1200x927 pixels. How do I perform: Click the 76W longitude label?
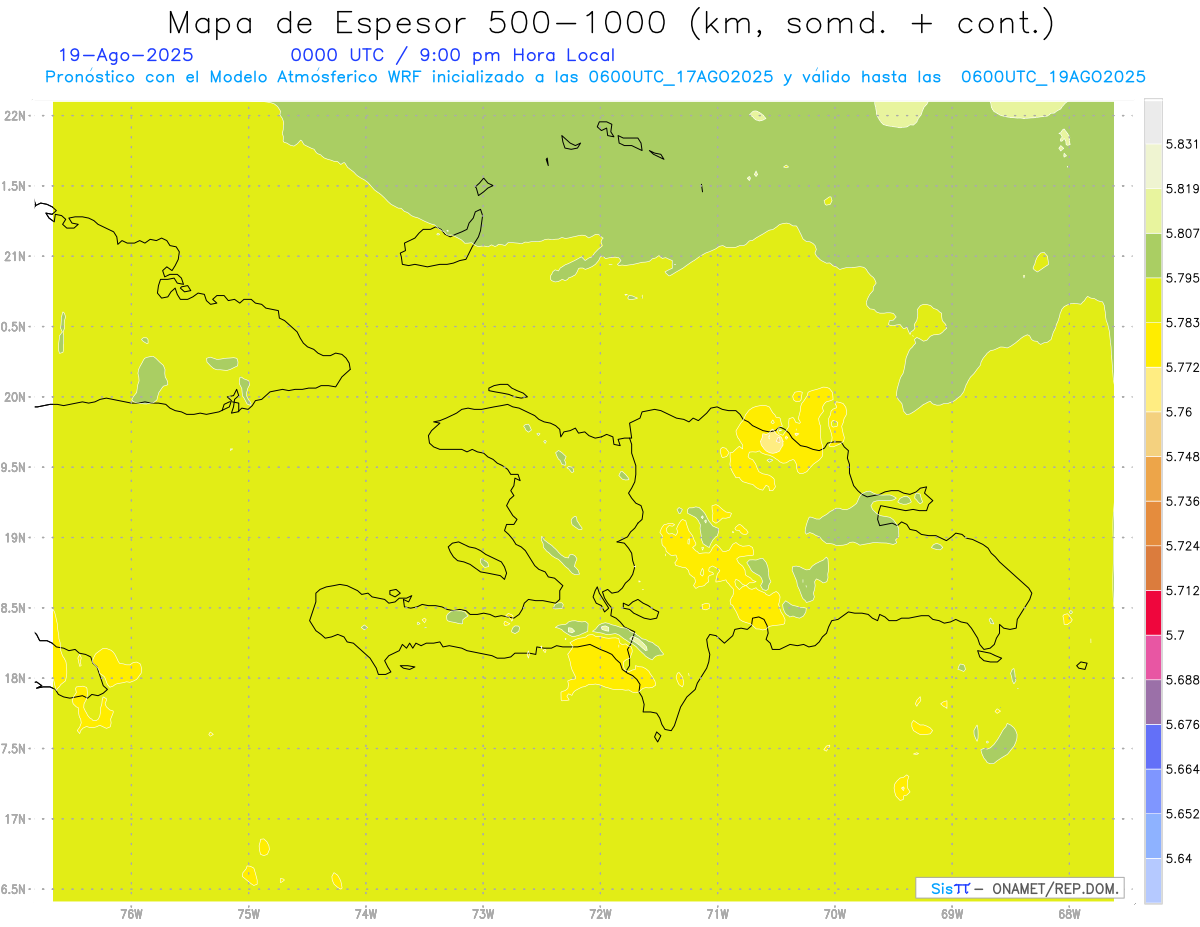tap(131, 913)
